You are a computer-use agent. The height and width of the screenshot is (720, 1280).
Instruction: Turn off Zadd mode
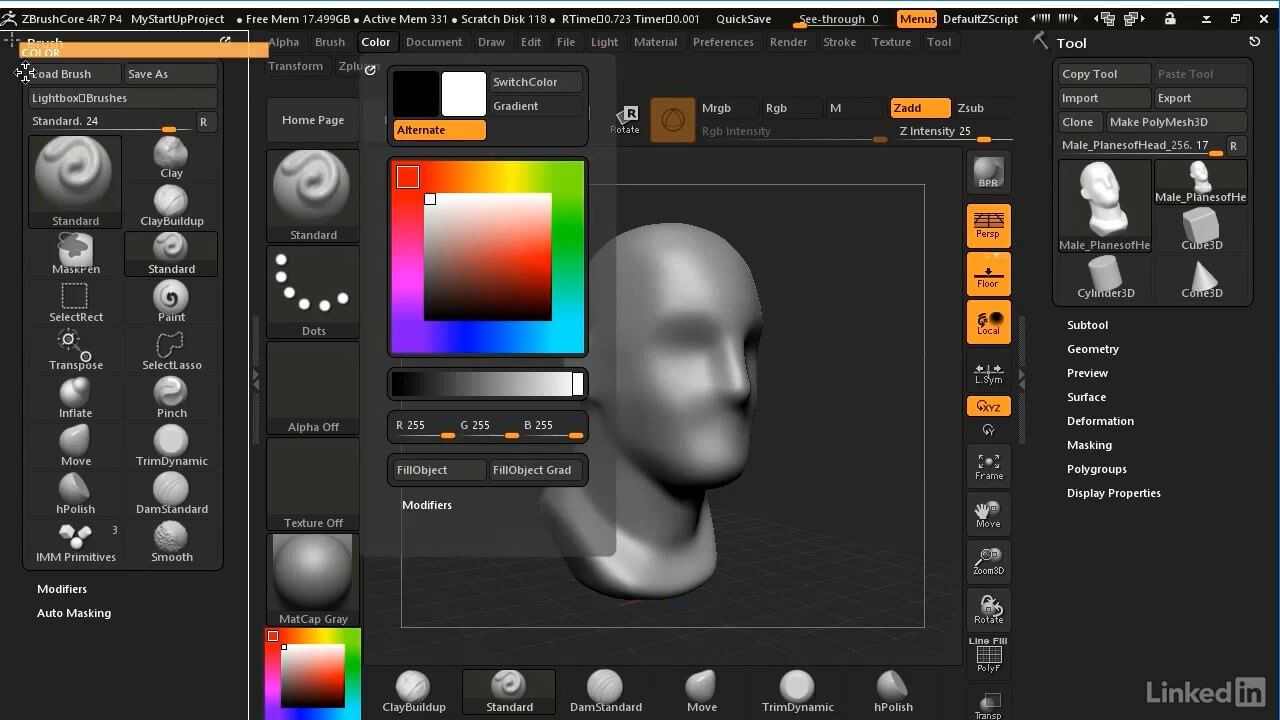click(x=919, y=108)
